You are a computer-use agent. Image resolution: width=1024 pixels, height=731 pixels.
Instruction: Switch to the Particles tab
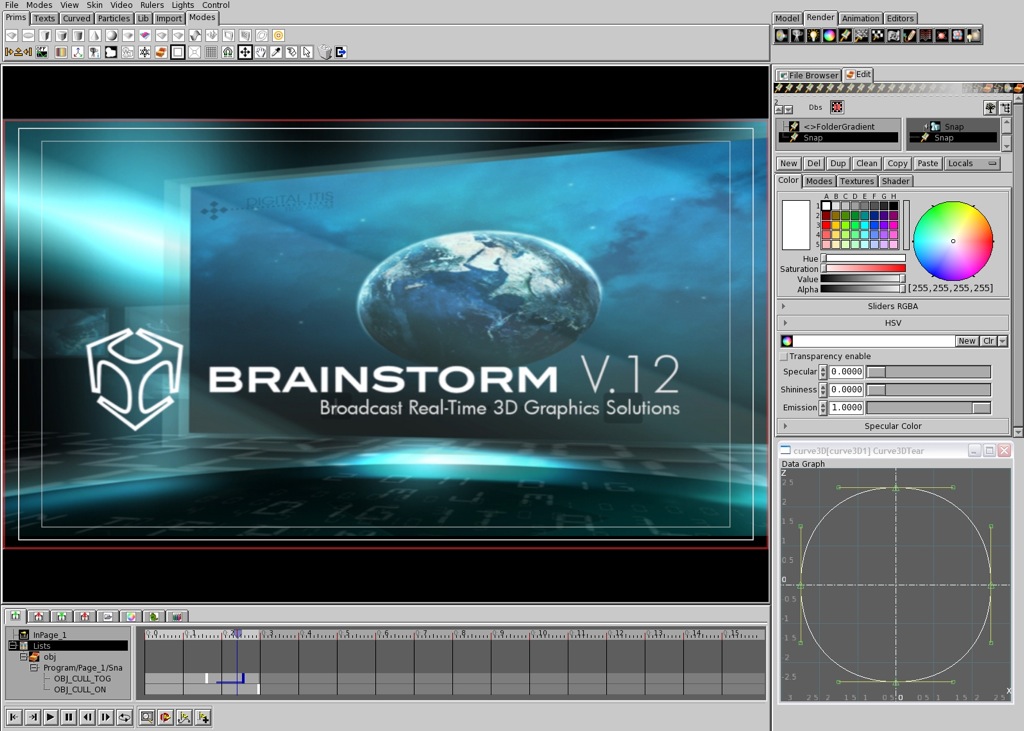114,18
